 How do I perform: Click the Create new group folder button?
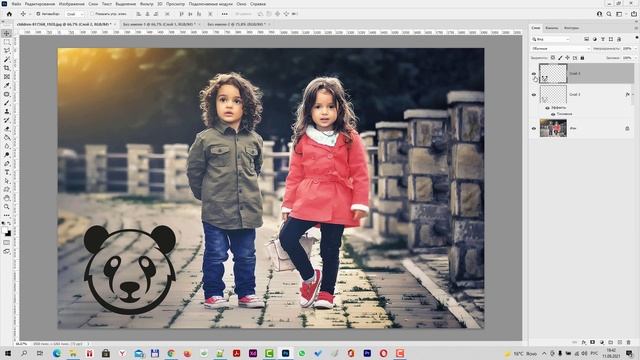coord(611,342)
